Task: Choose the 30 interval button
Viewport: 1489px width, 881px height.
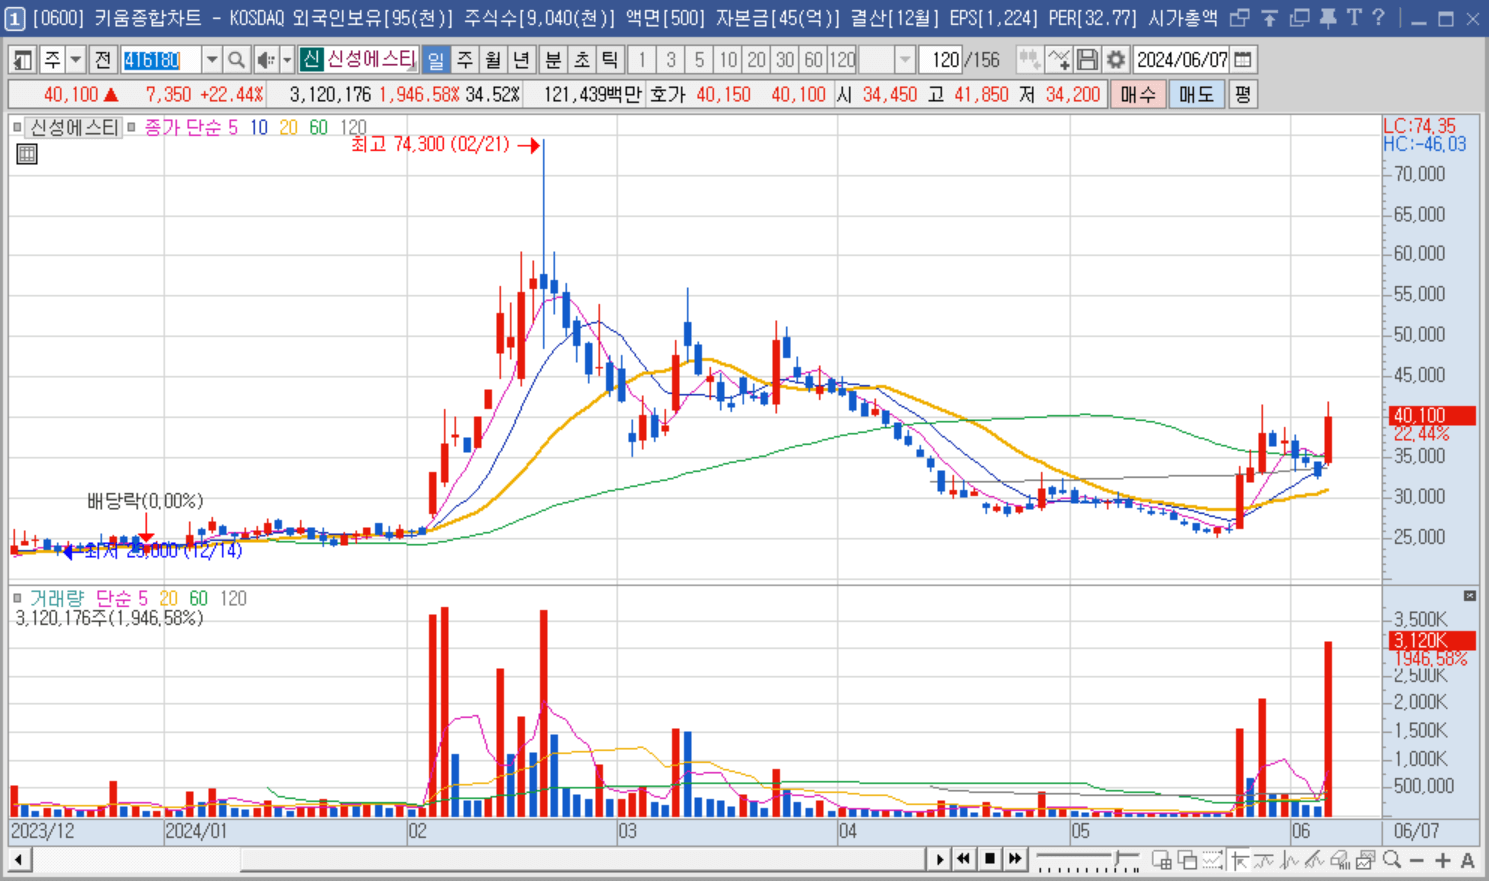Action: [785, 60]
